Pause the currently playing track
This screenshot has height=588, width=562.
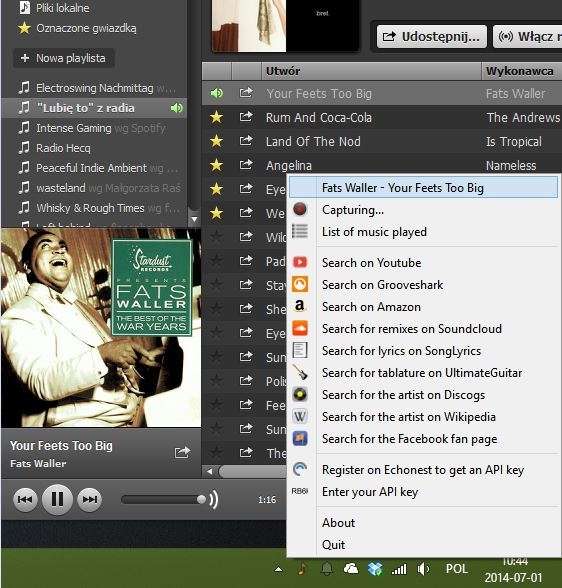(57, 499)
